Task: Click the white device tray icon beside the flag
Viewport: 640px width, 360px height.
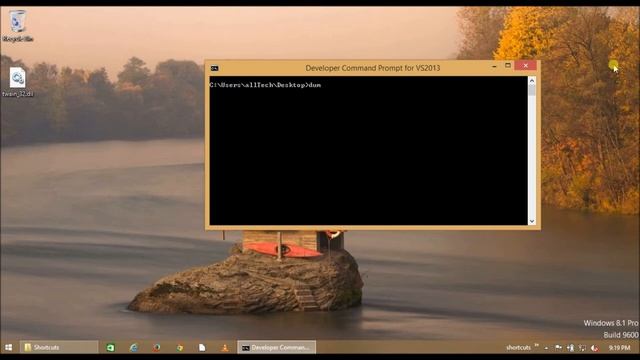Action: (571, 348)
